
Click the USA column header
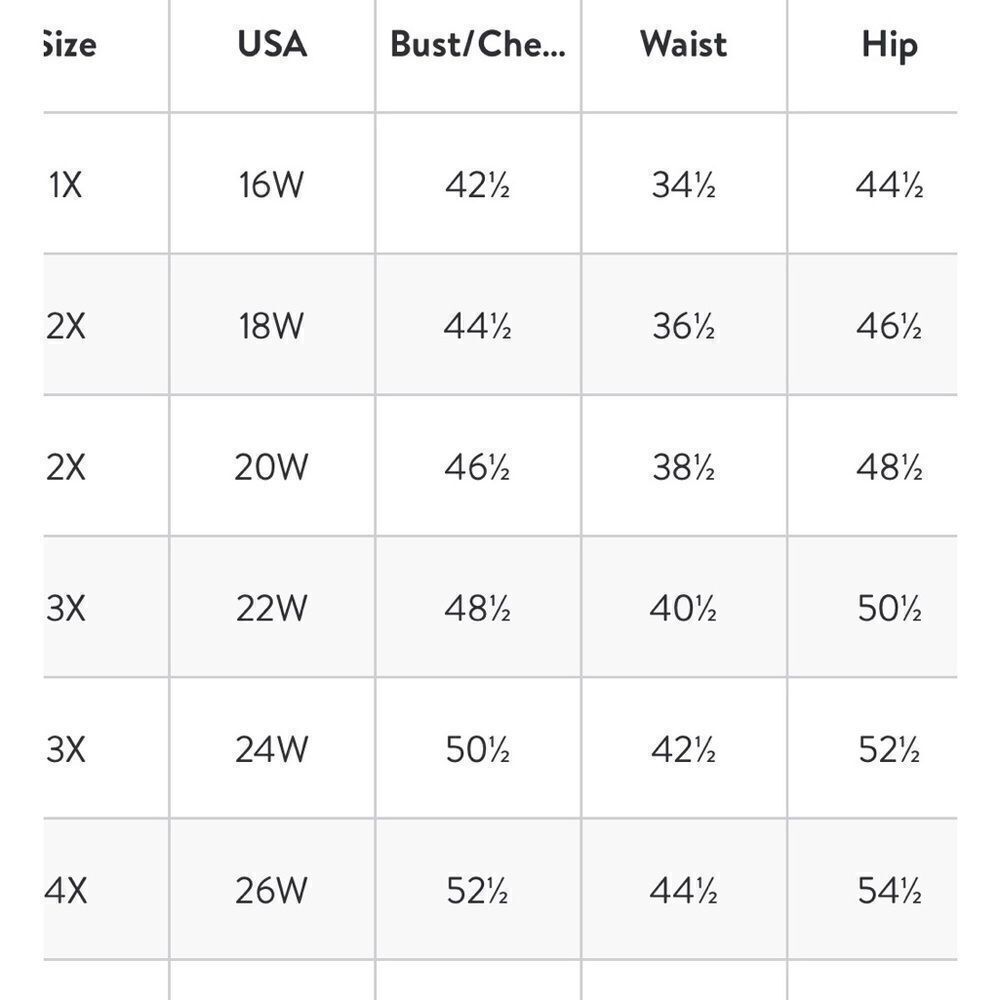click(271, 45)
